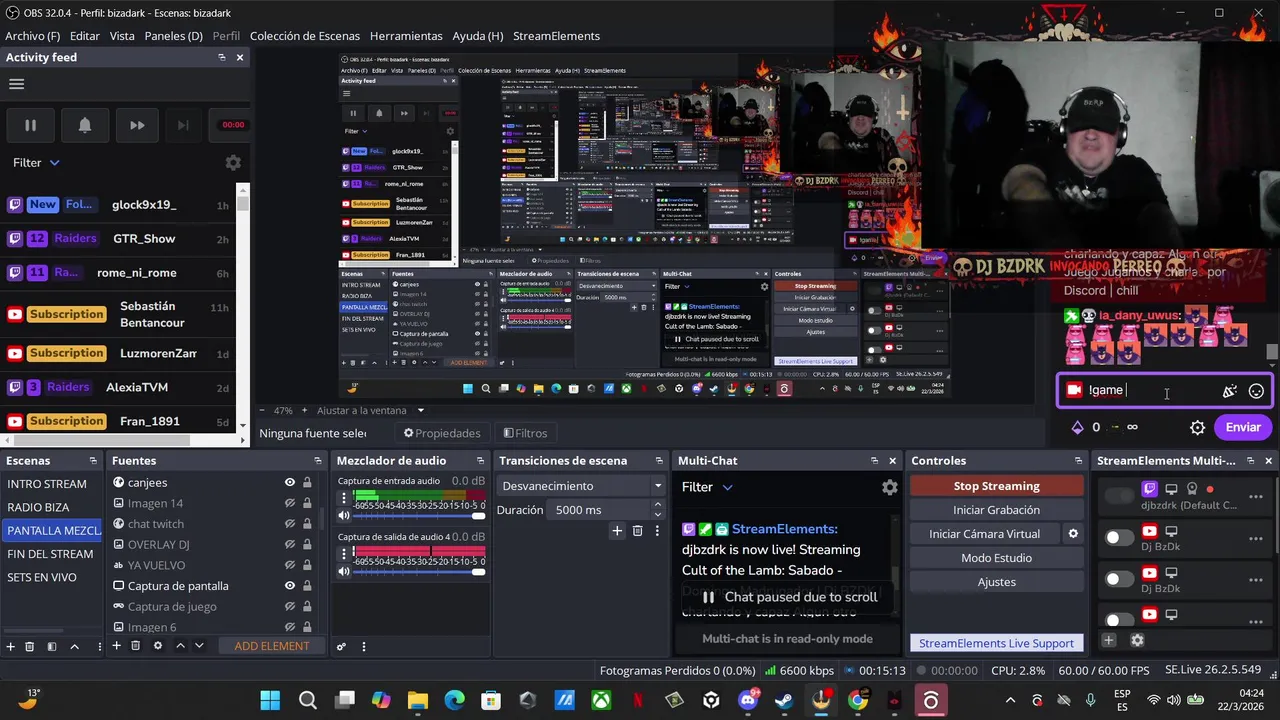Expand the Activity feed Filter dropdown
The height and width of the screenshot is (720, 1280).
(36, 163)
